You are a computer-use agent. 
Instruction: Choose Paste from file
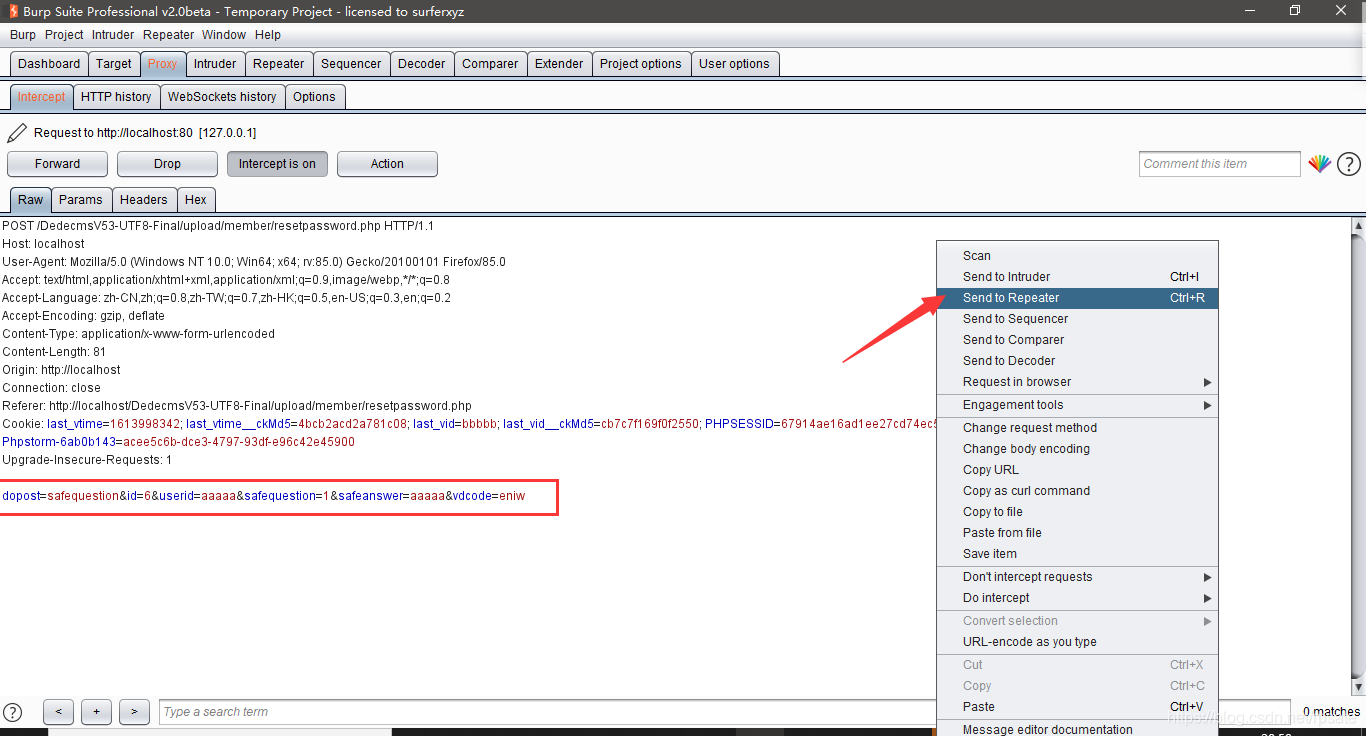pos(1077,533)
